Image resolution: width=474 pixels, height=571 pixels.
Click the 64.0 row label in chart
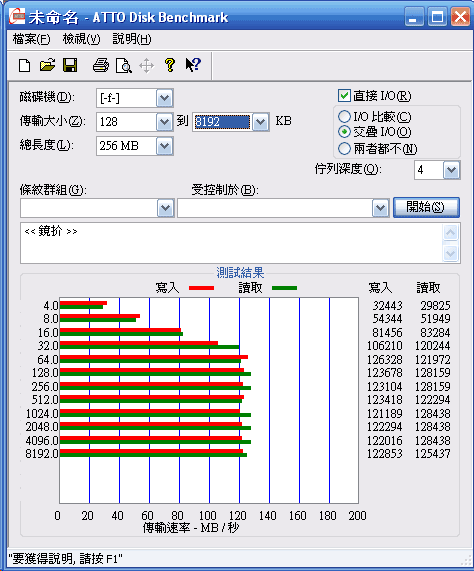(48, 360)
